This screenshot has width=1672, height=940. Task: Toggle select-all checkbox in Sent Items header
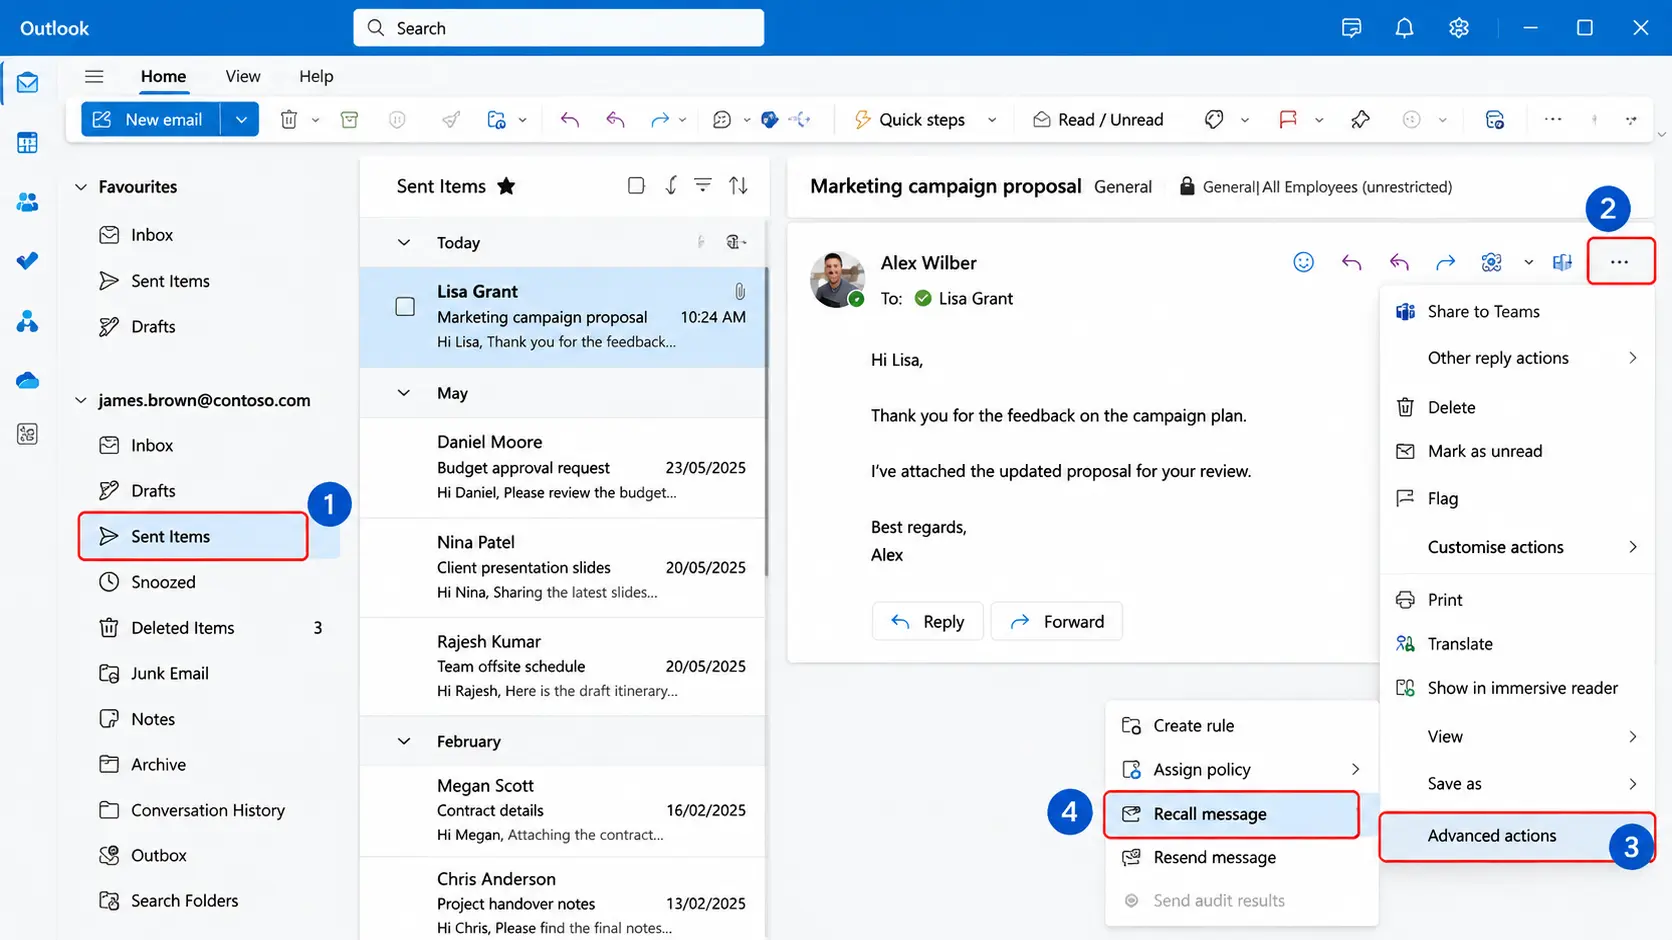coord(636,185)
